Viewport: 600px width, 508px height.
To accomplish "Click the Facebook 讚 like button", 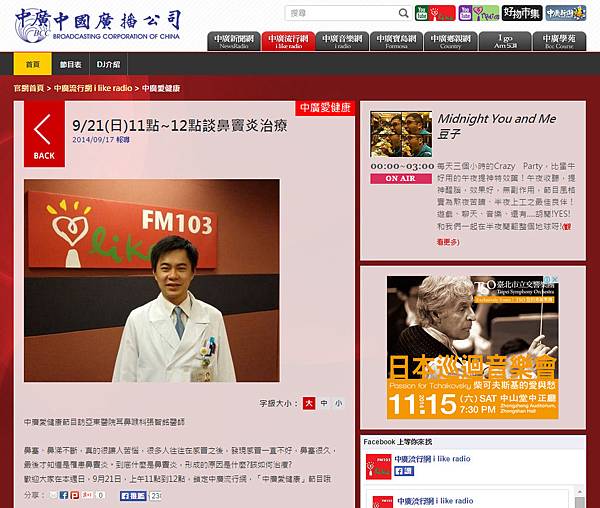I will [404, 471].
